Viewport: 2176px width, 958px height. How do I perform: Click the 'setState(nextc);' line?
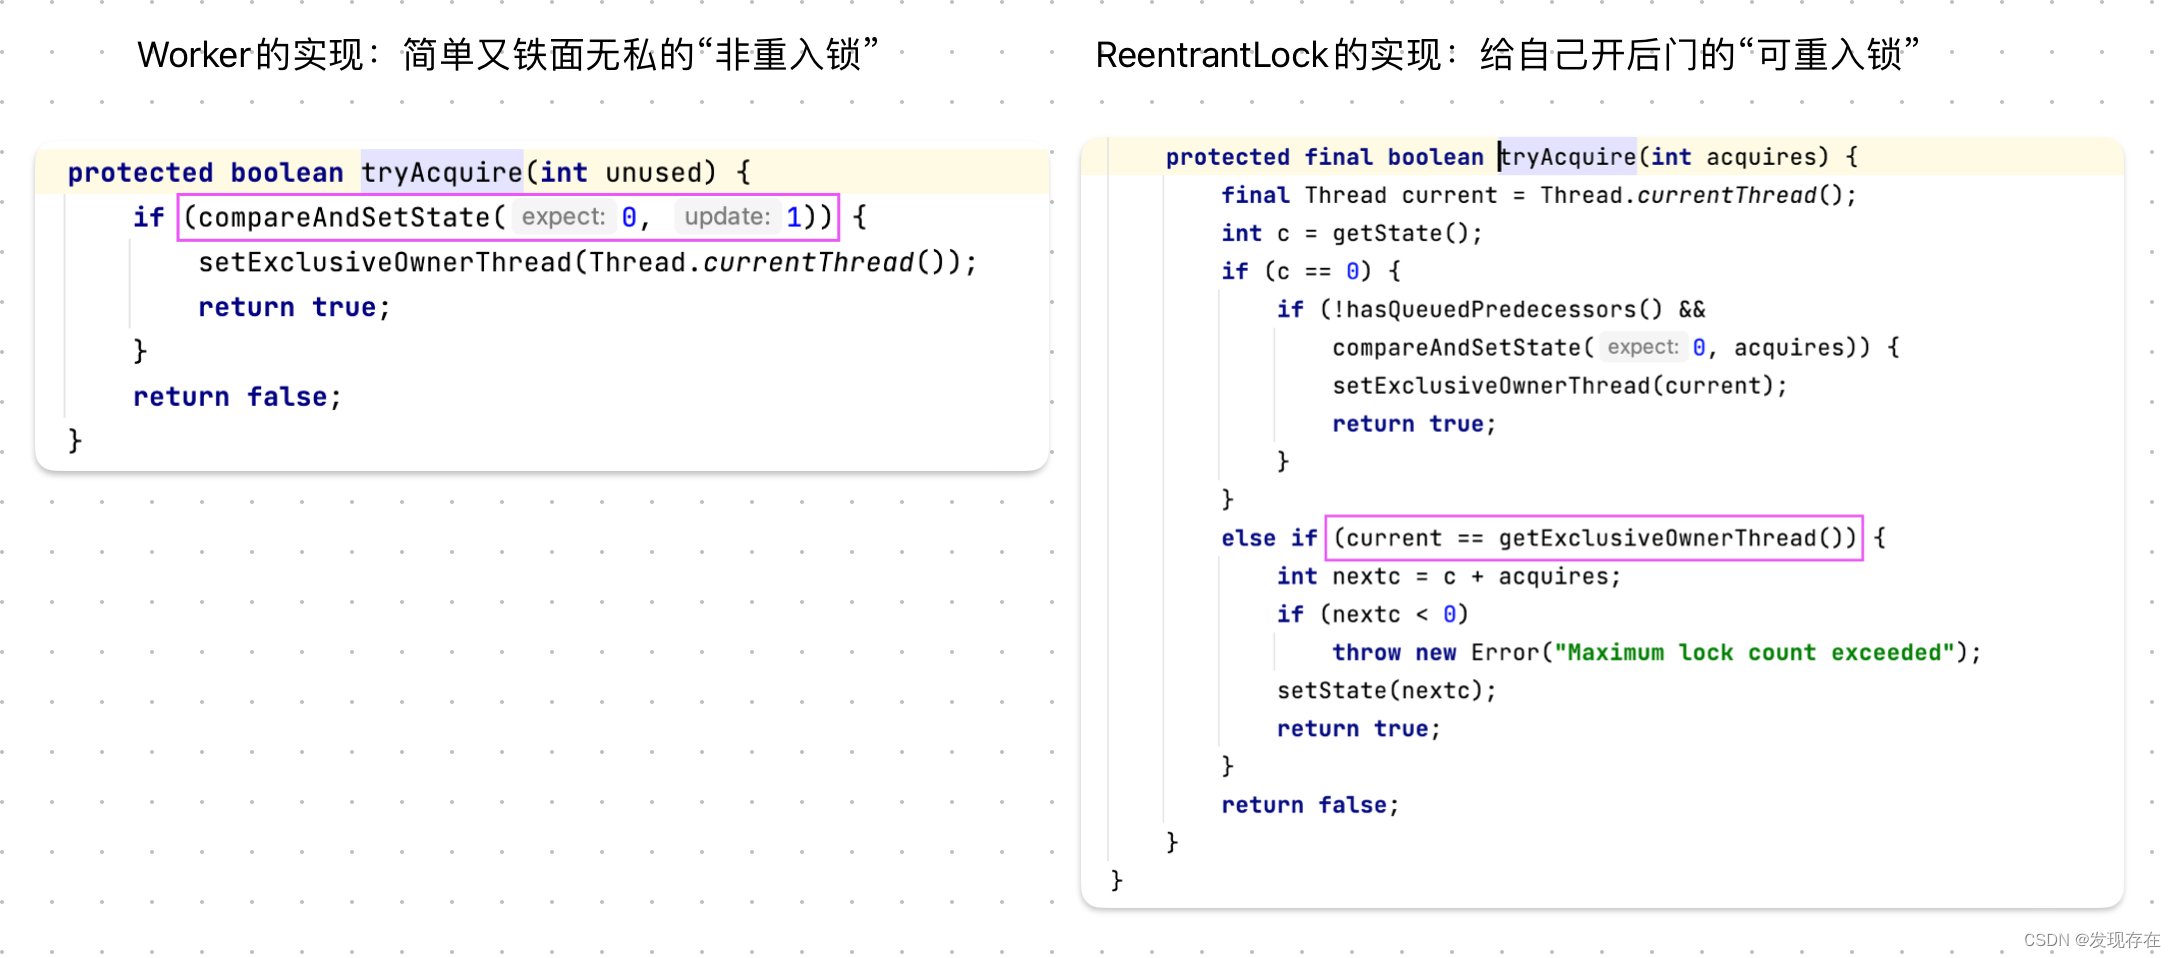pyautogui.click(x=1387, y=690)
